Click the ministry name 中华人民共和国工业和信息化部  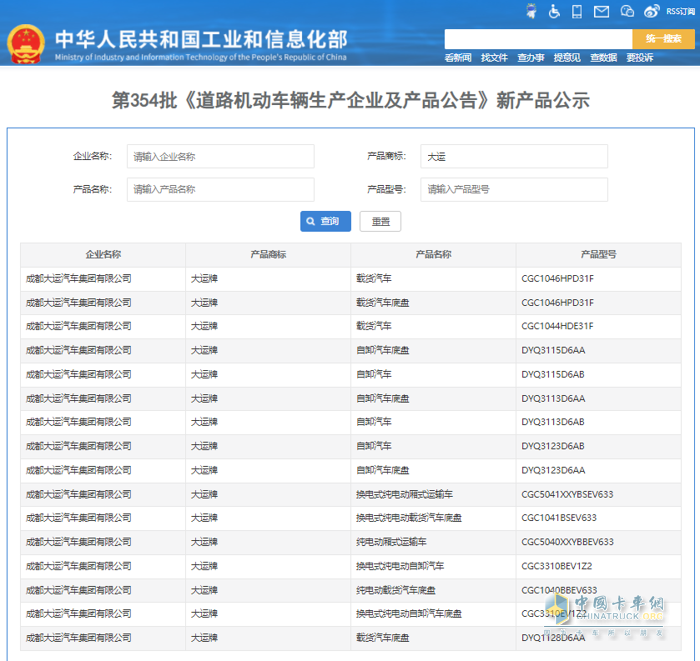[x=201, y=39]
